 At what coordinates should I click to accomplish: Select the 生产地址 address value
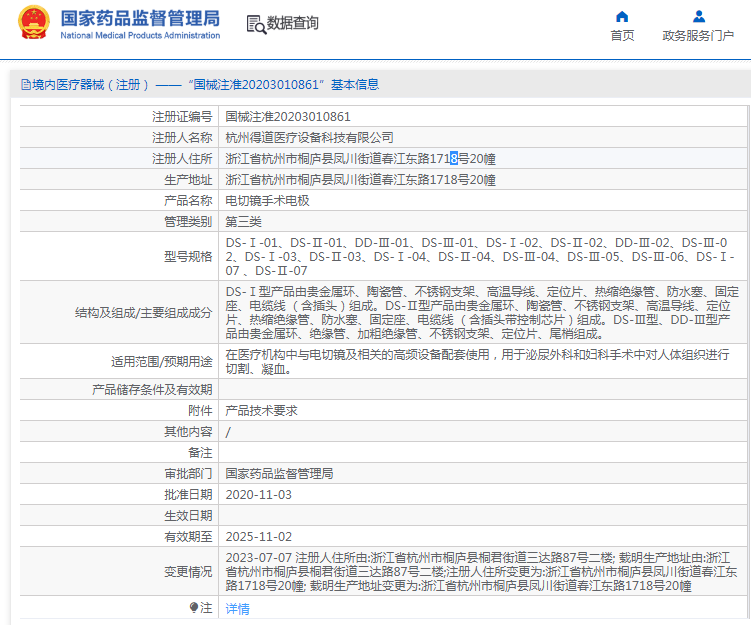[361, 180]
